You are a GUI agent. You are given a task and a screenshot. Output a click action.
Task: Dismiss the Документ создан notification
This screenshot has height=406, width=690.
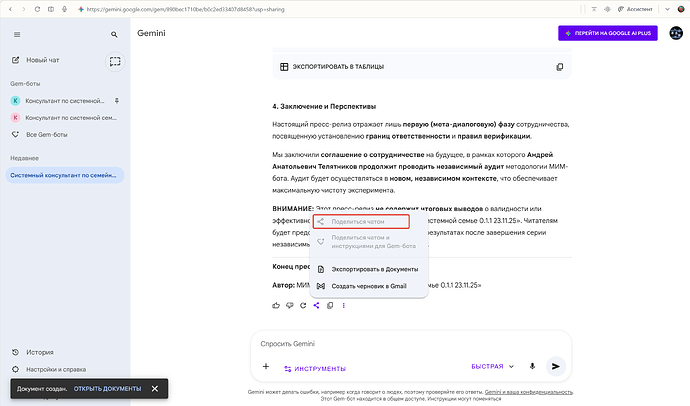(154, 388)
